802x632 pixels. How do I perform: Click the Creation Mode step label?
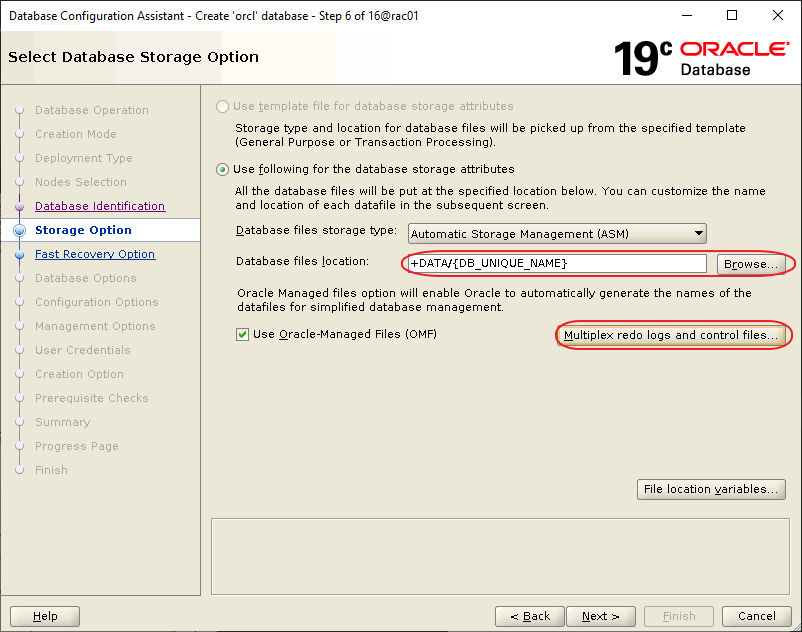[x=76, y=134]
